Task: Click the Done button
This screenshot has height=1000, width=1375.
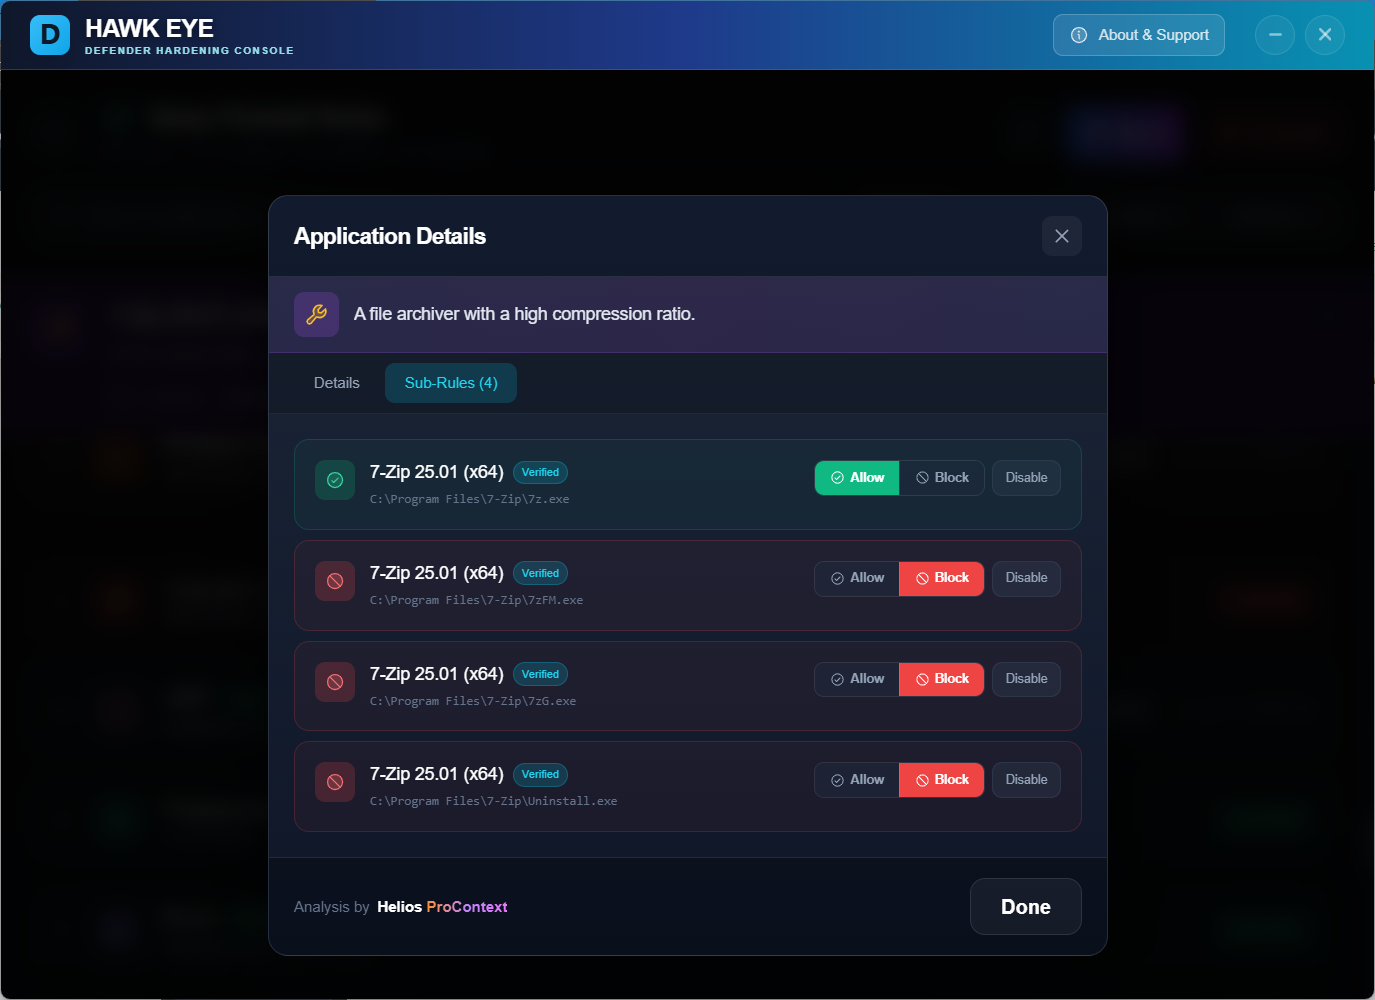Action: point(1026,907)
